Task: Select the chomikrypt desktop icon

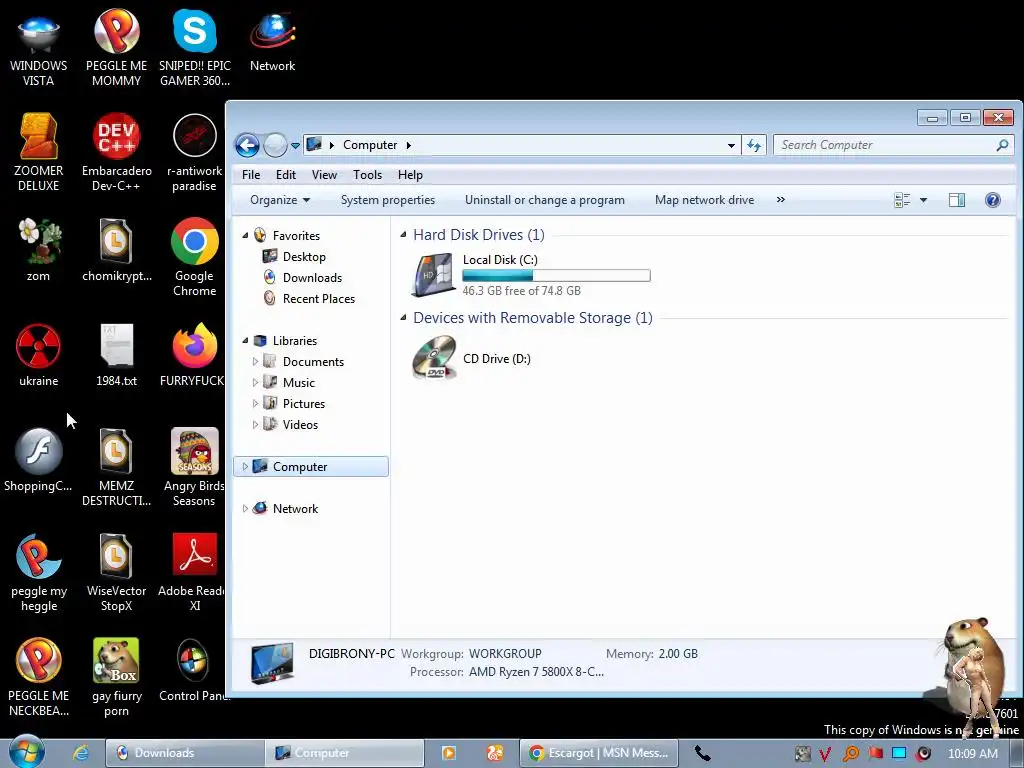Action: click(x=116, y=251)
